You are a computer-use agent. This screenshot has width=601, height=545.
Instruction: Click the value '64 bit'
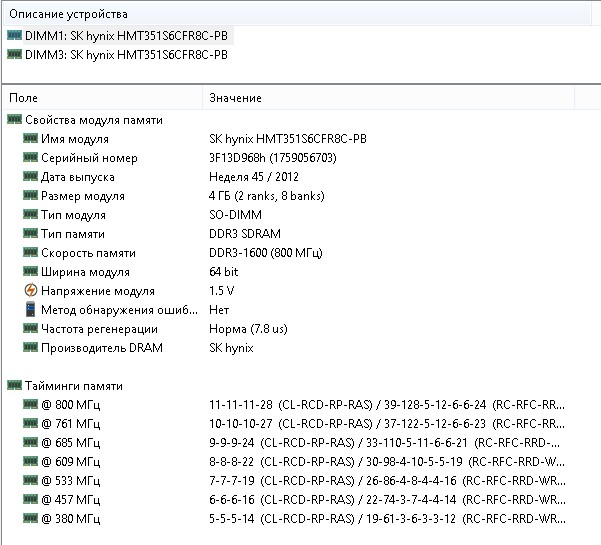coord(223,271)
